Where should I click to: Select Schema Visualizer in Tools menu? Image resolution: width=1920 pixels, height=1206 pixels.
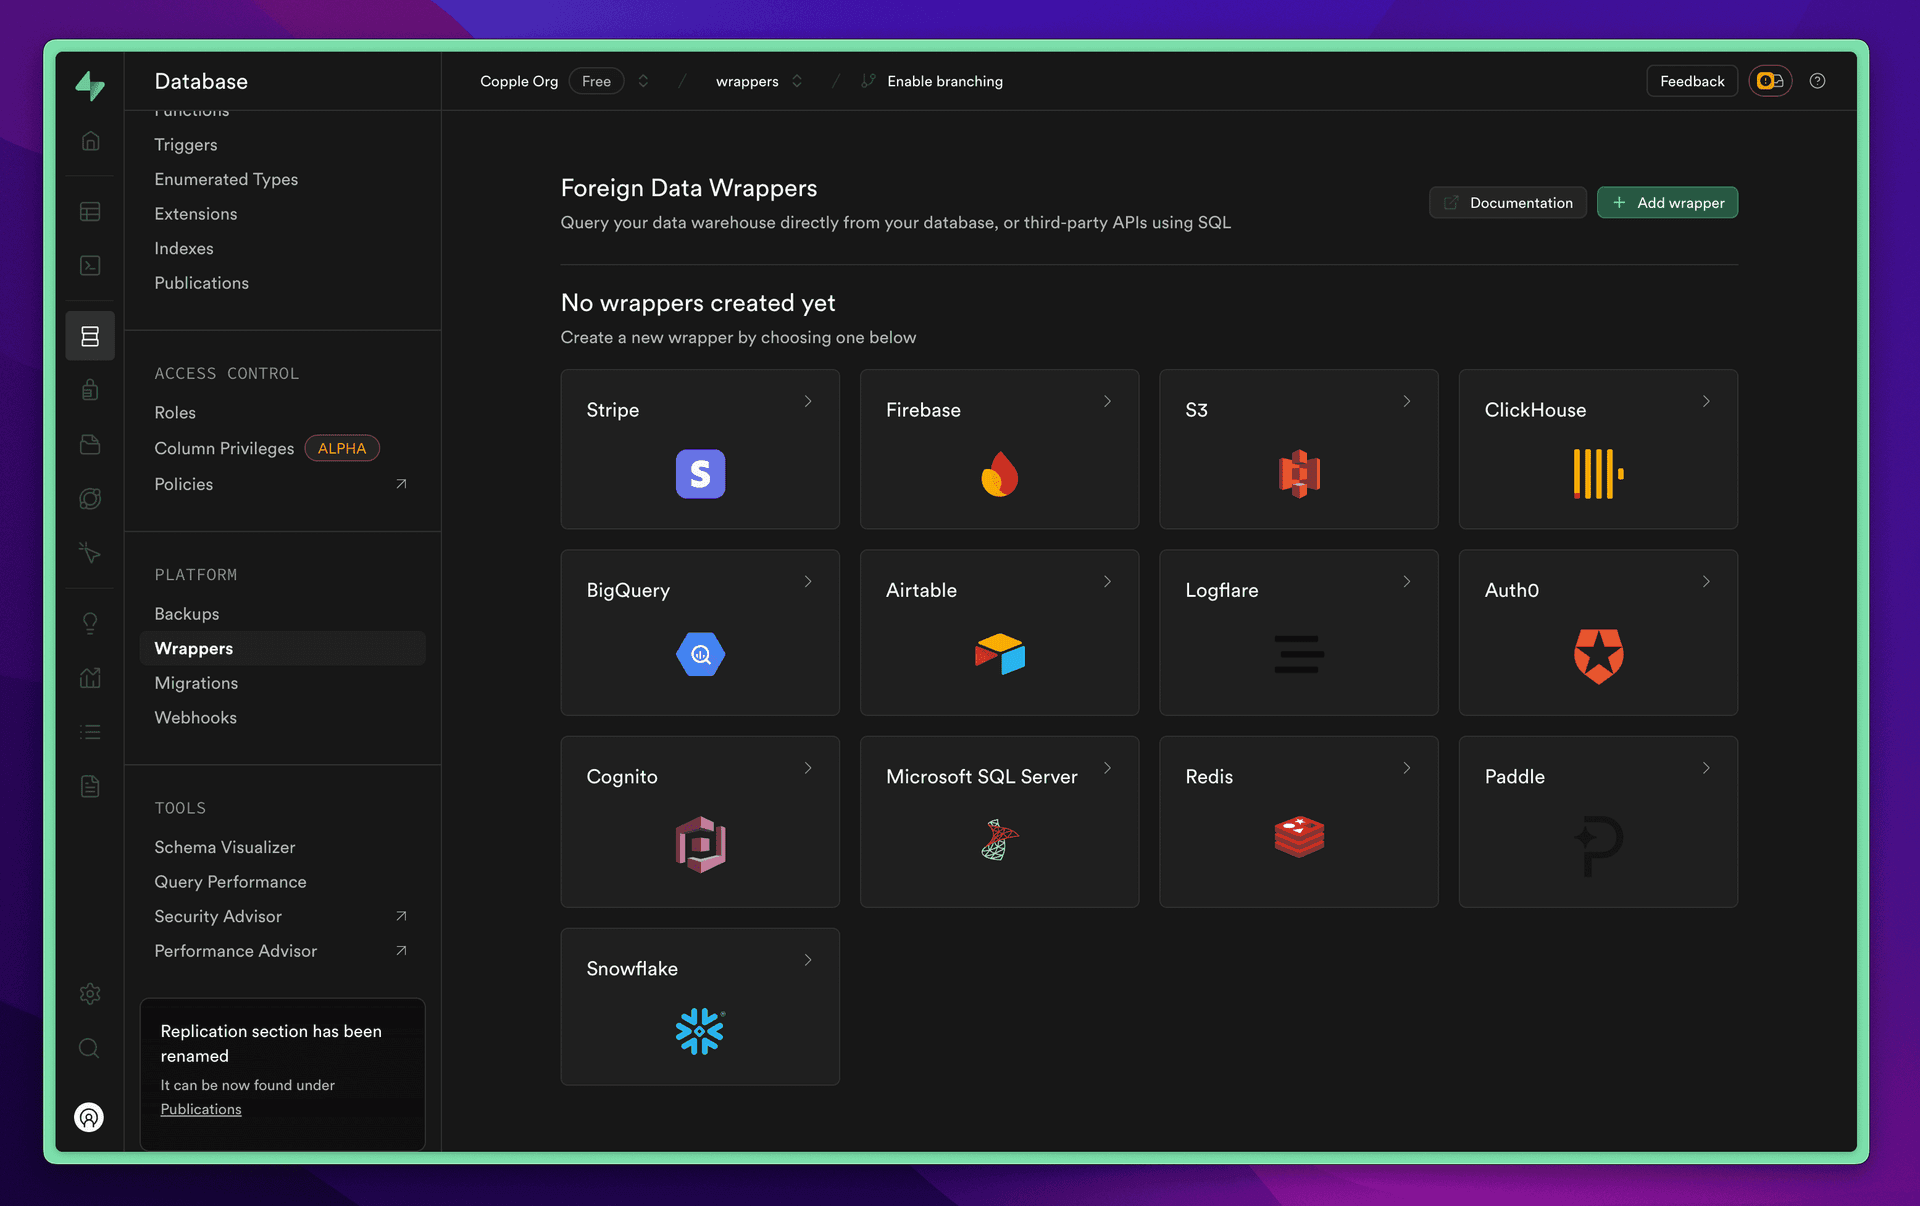225,847
